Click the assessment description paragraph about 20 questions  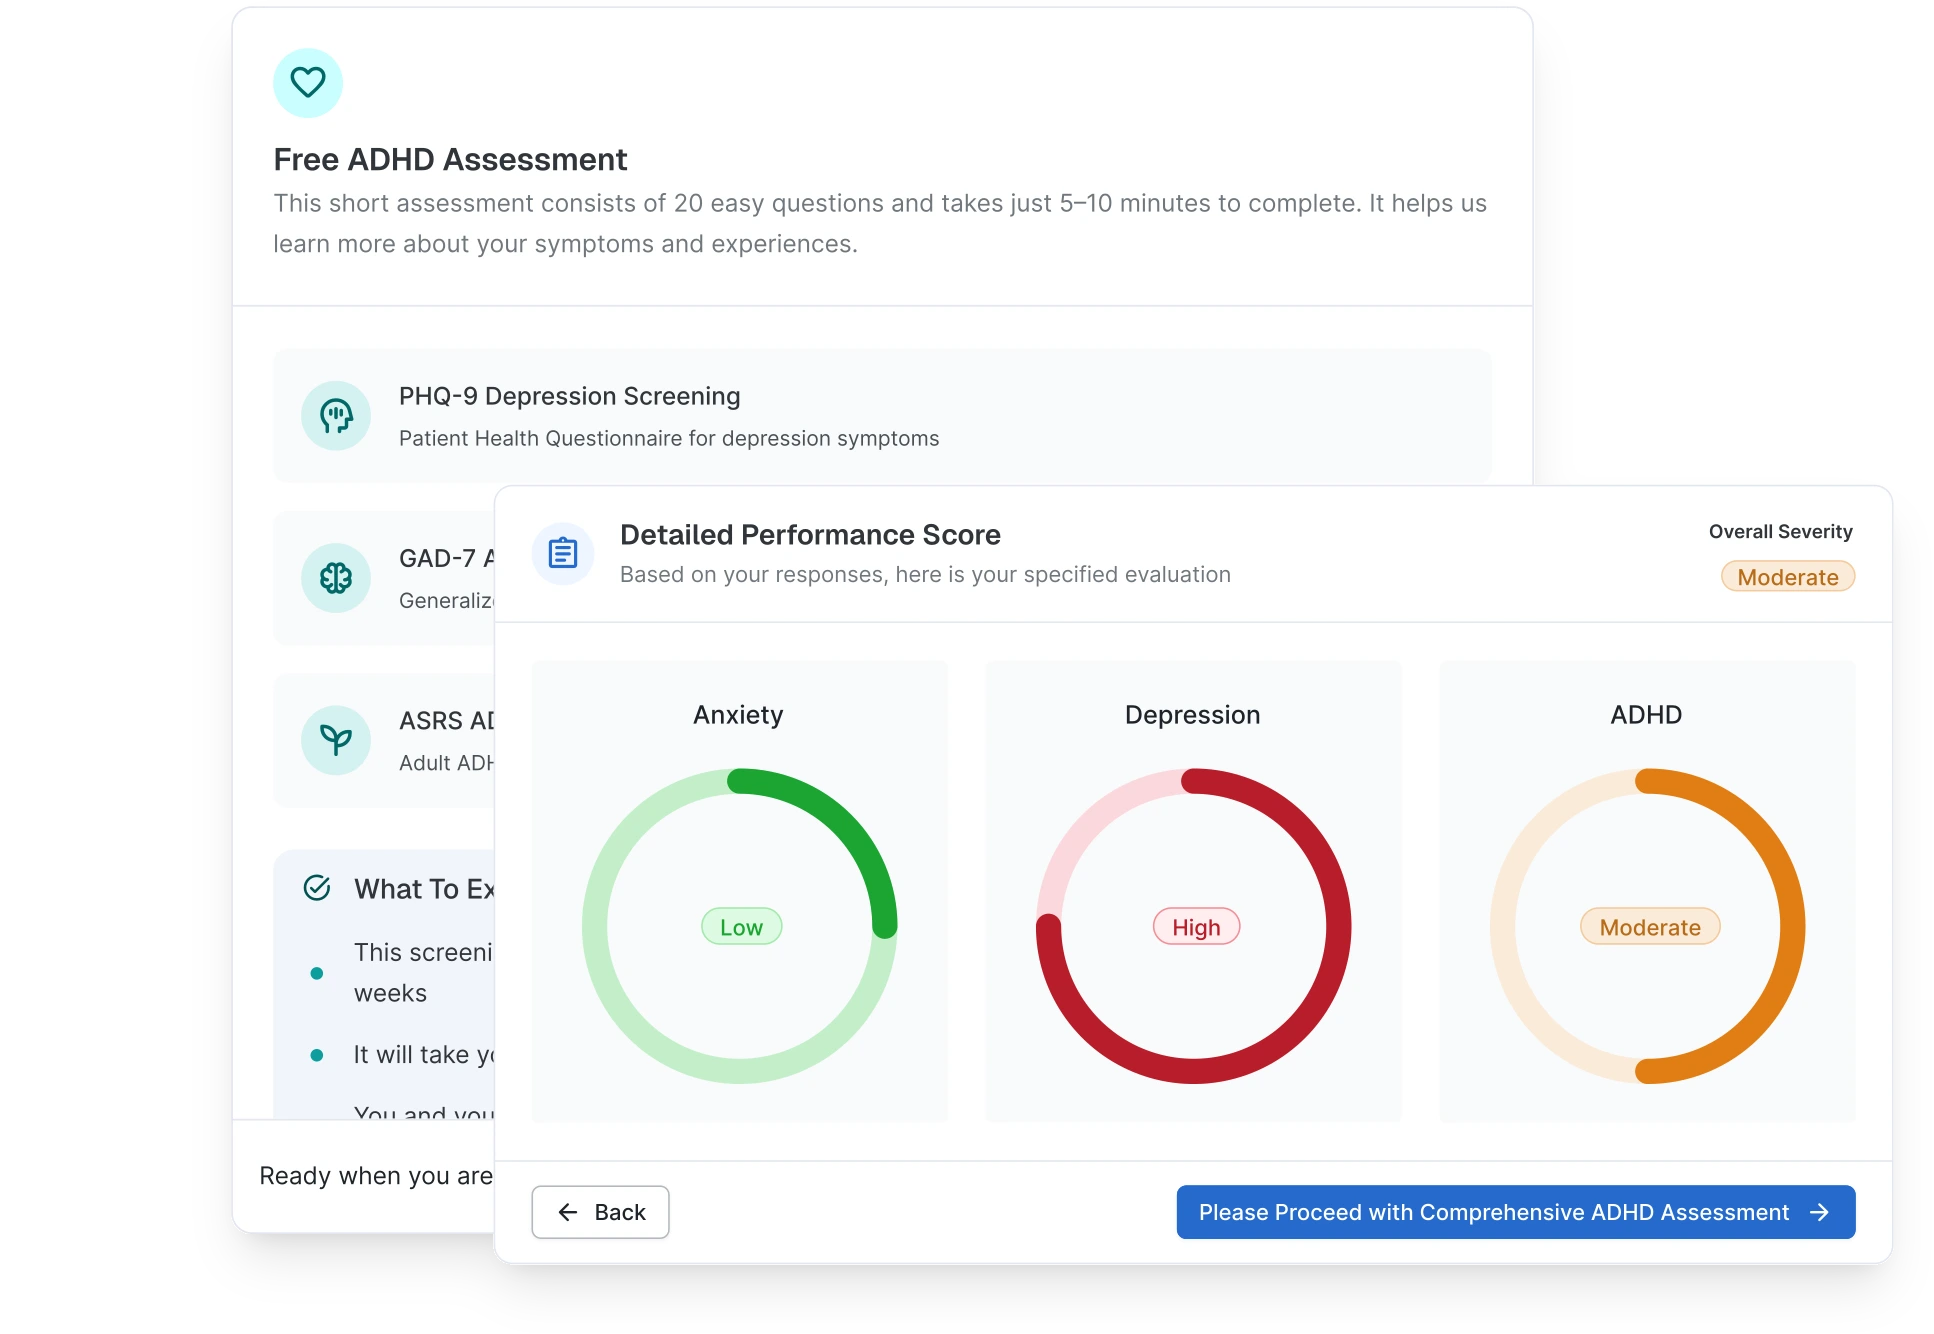880,224
